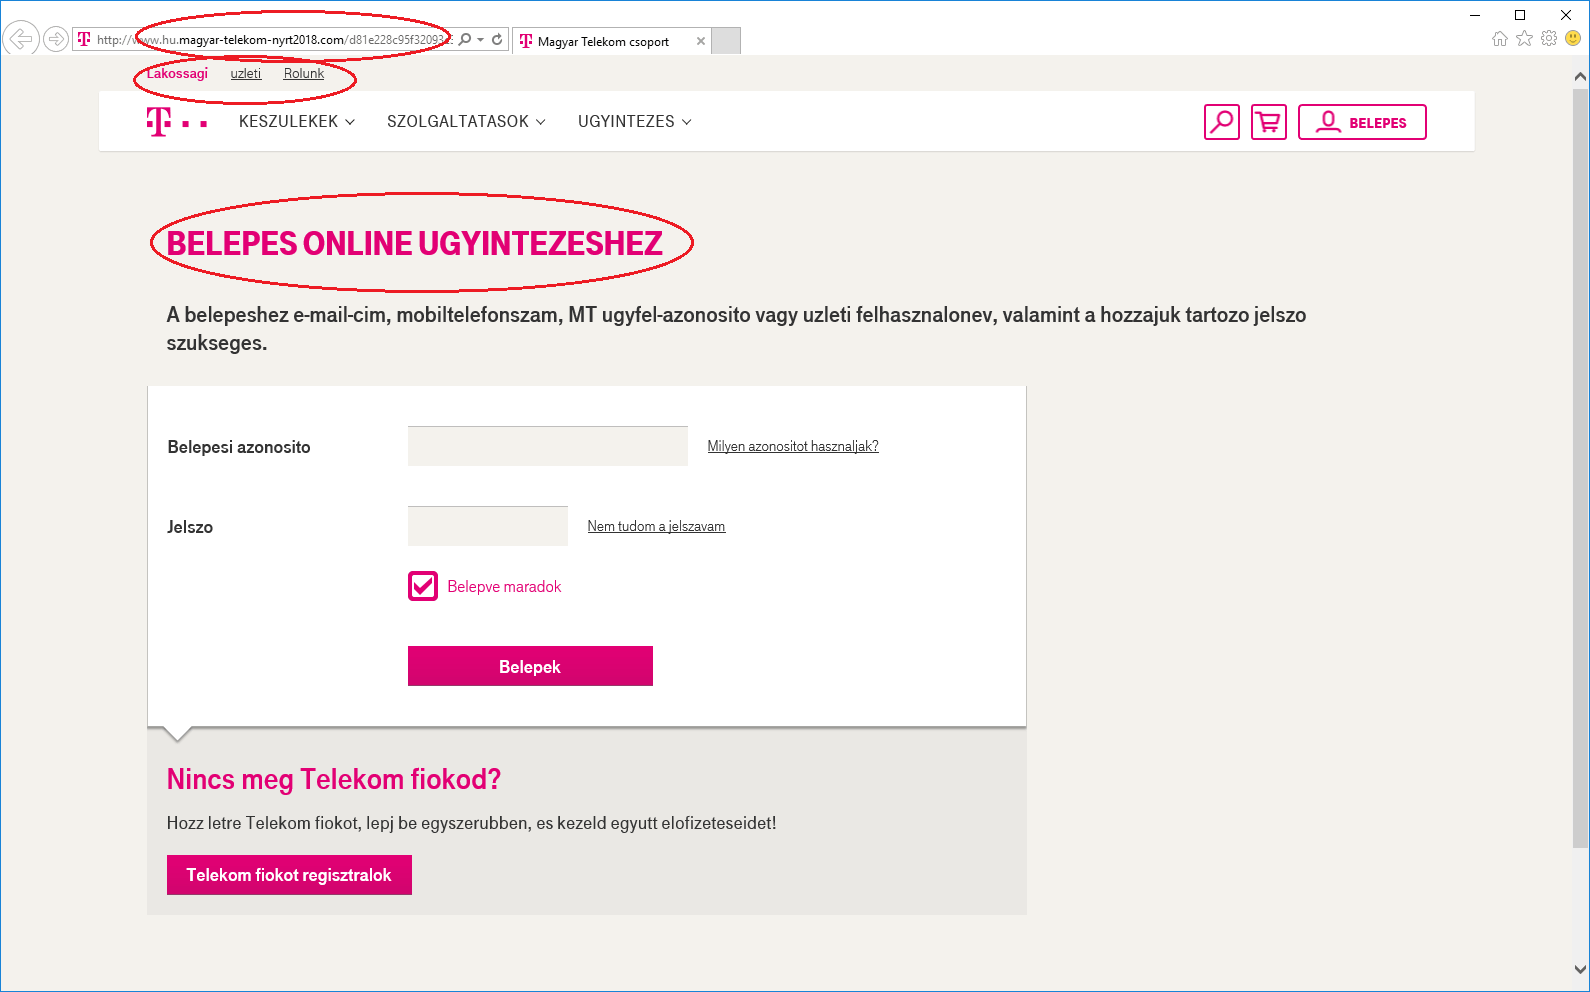Switch to the Magyar Telekom csoport tab
This screenshot has height=992, width=1590.
(x=603, y=42)
